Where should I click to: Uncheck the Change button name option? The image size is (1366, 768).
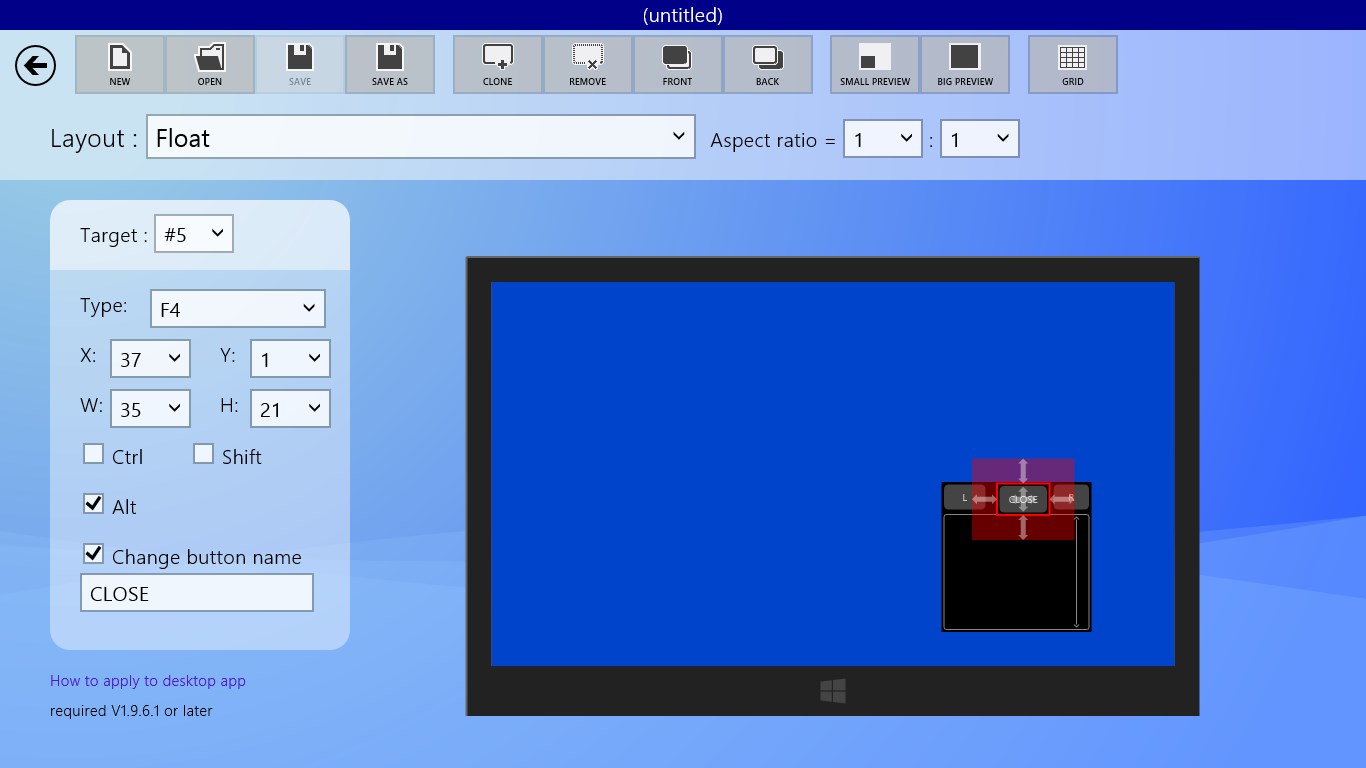pos(94,554)
